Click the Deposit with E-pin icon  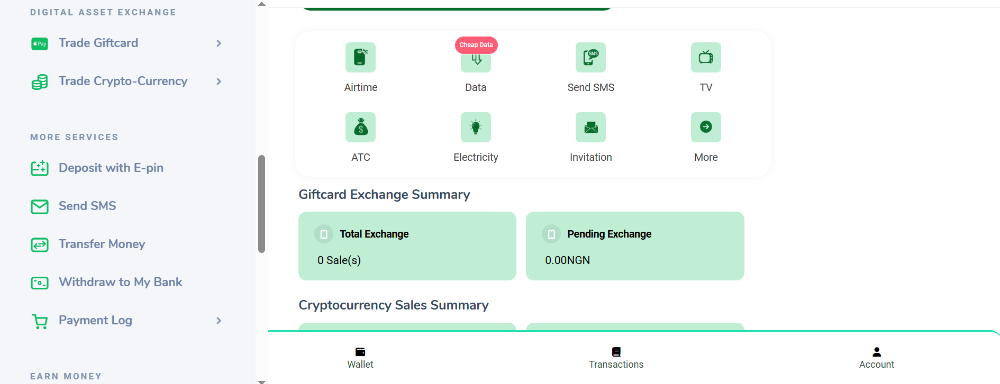40,168
